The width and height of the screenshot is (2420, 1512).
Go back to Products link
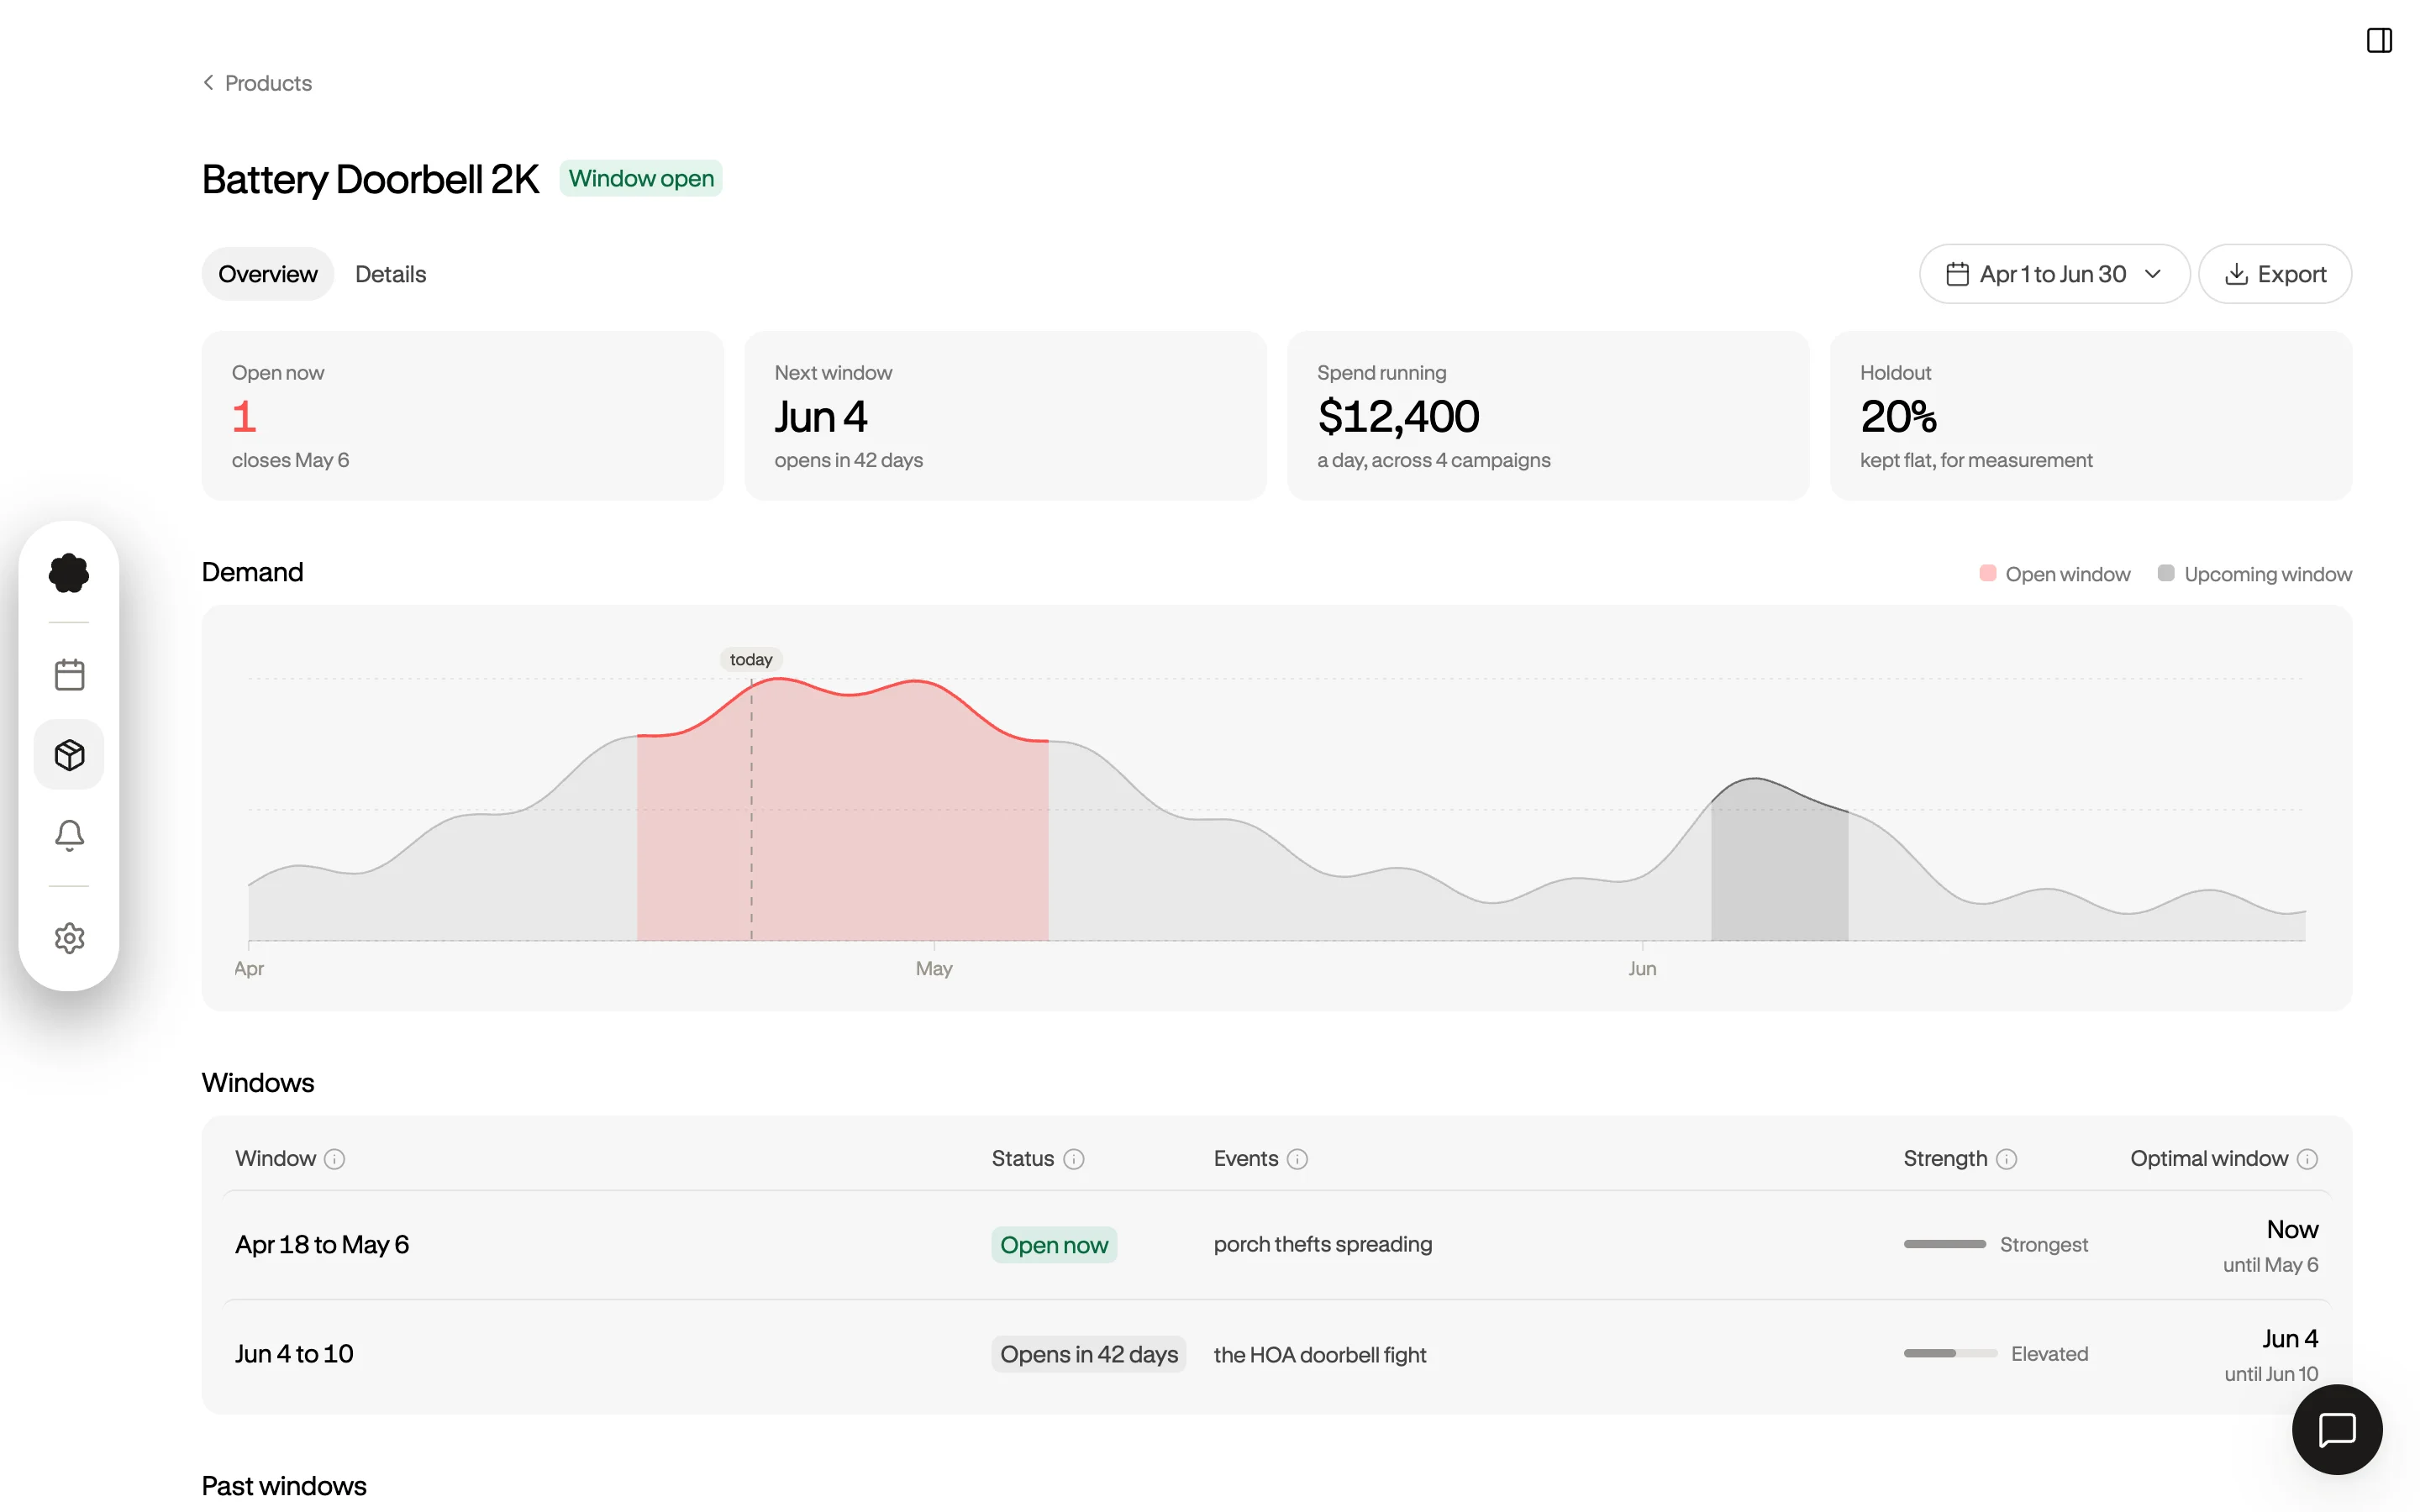(x=268, y=83)
